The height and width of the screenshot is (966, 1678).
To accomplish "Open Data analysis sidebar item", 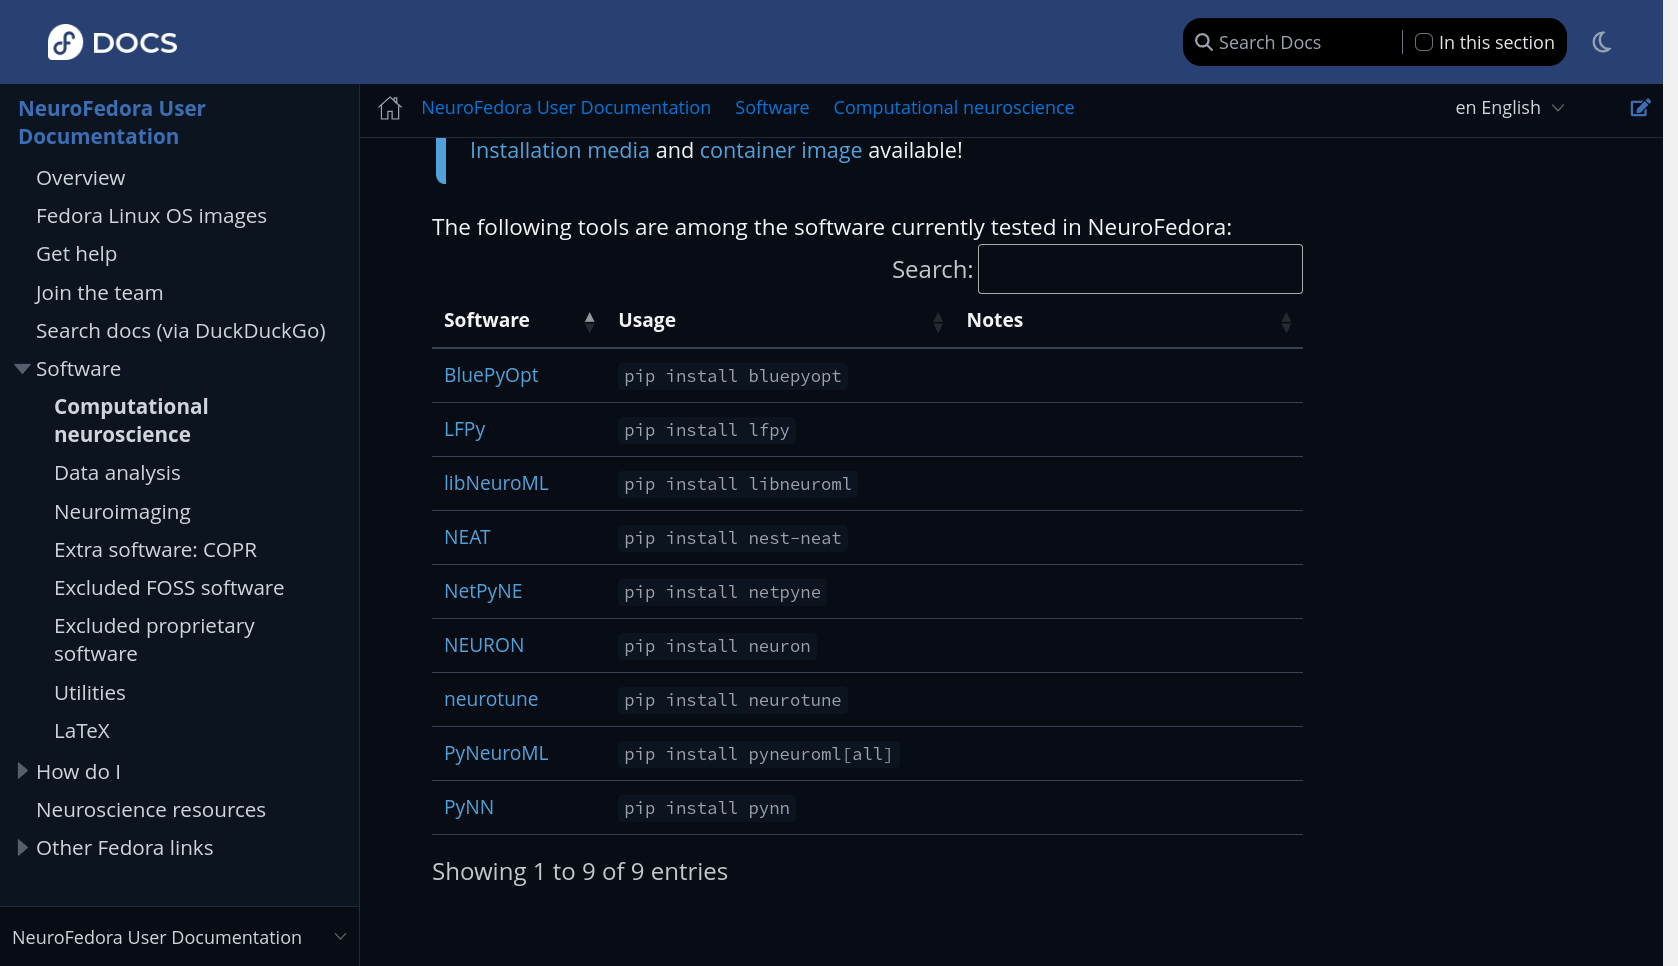I will point(117,473).
